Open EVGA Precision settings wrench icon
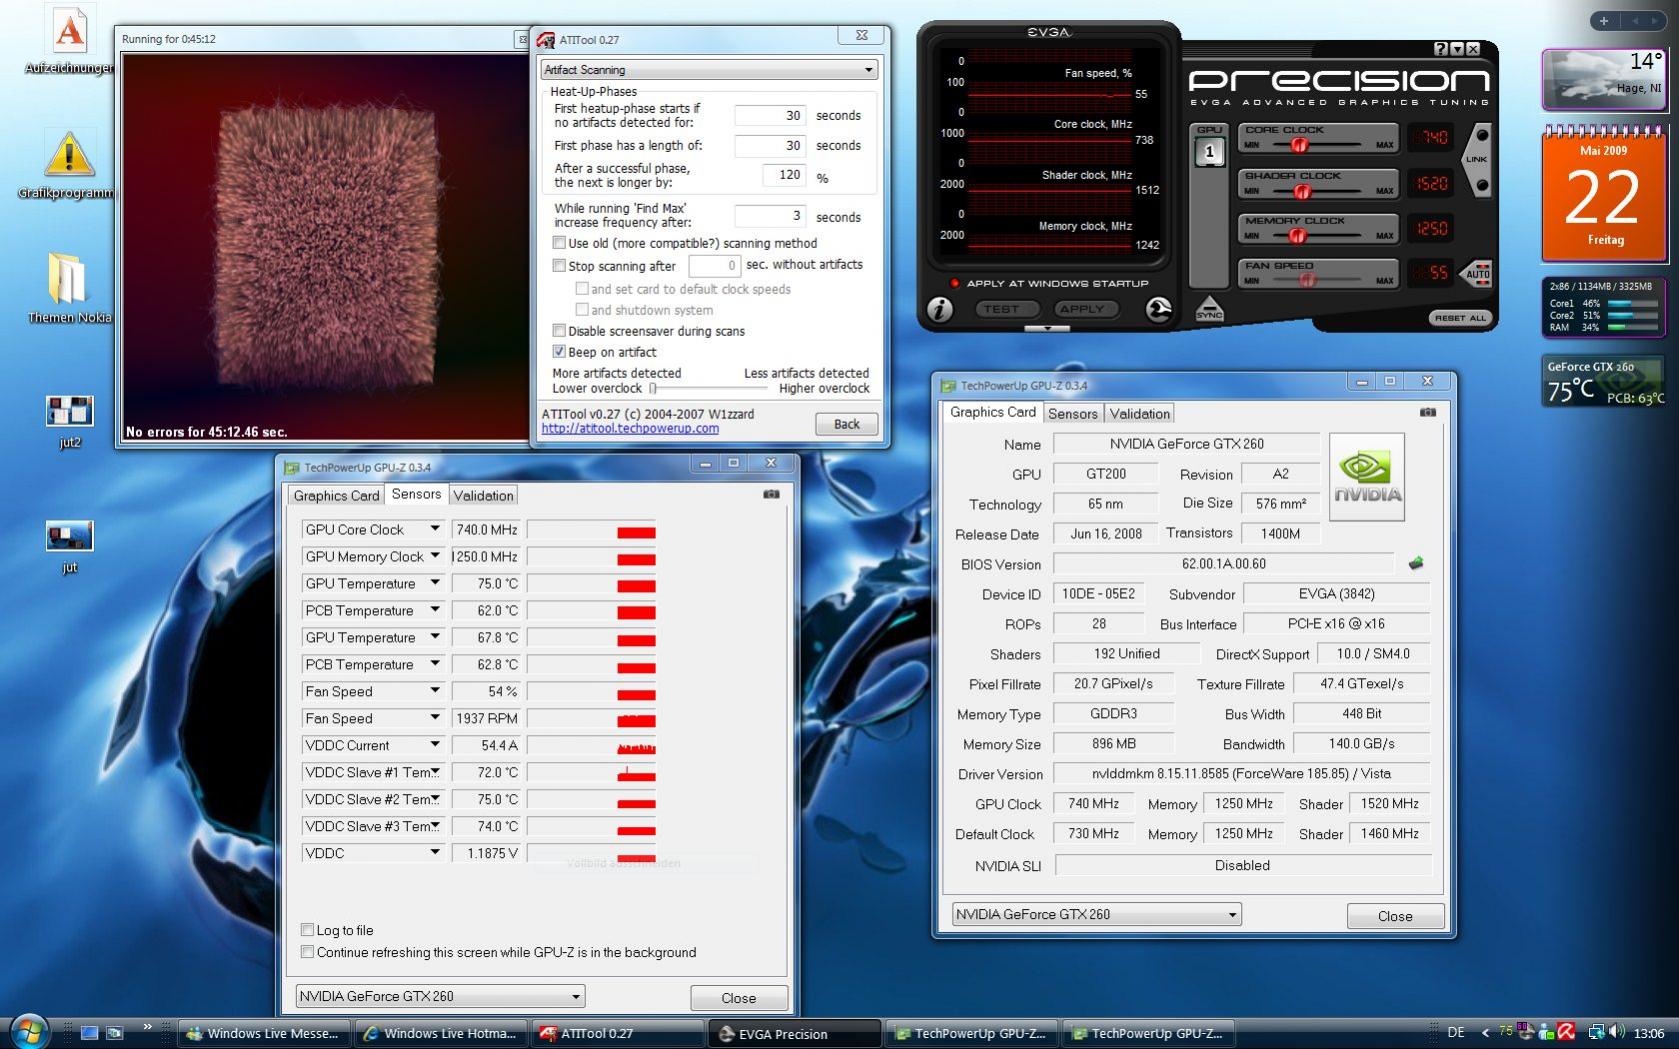Screen dimensions: 1679x1049 pos(1158,310)
